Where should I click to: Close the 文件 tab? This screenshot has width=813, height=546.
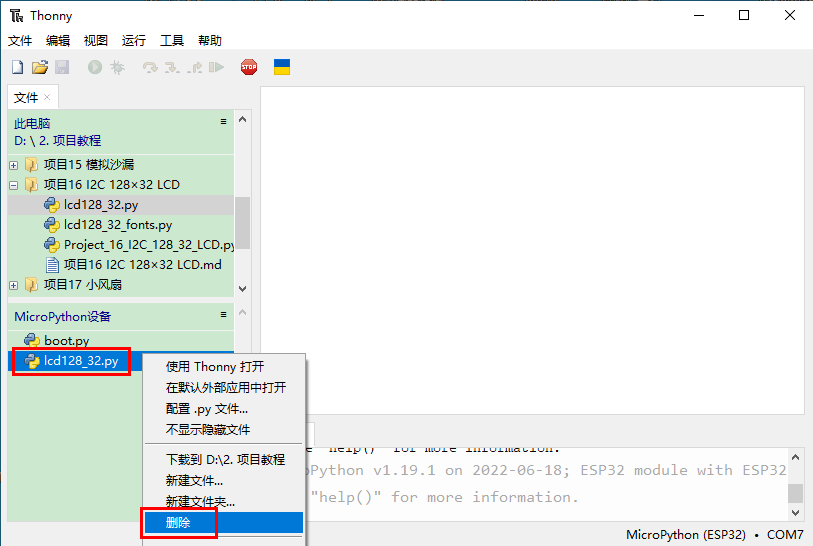pos(47,97)
